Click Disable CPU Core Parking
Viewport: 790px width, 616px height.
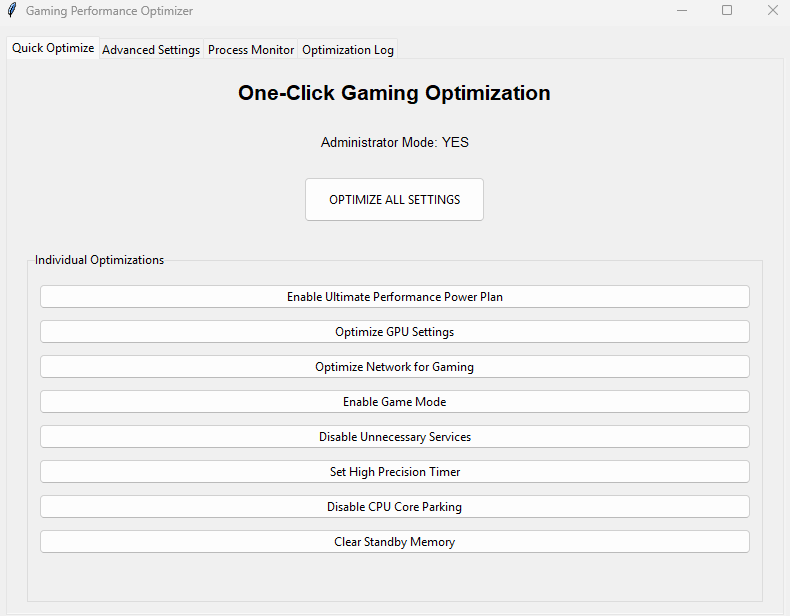point(395,507)
